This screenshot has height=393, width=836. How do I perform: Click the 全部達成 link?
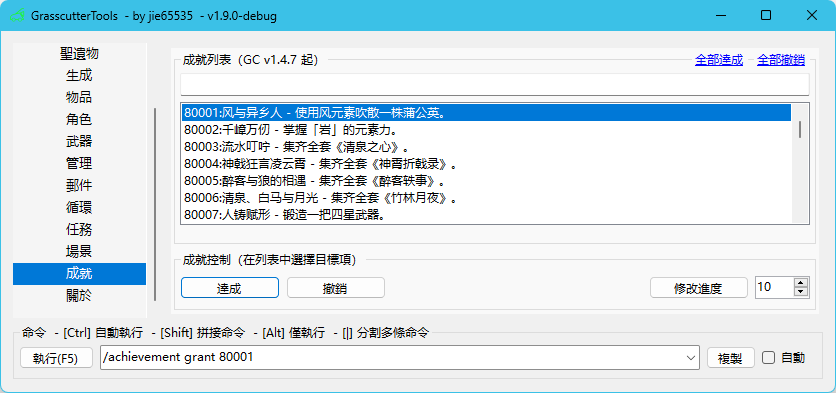click(719, 60)
